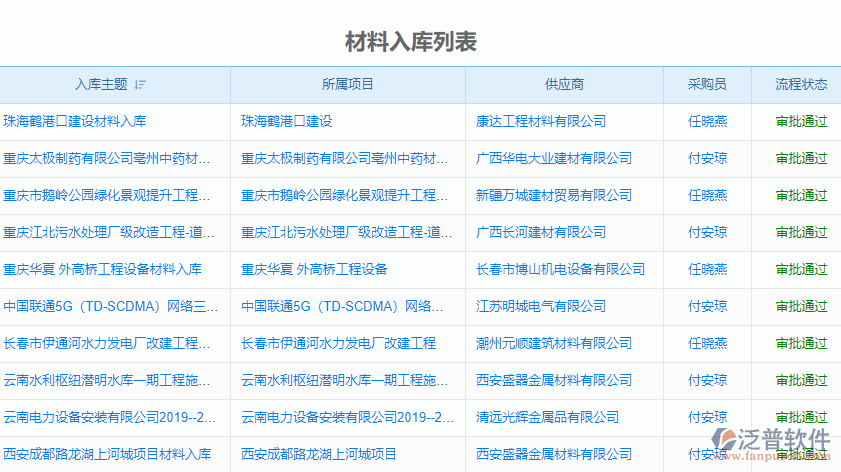Open 长春市伊通河水力发电厂改建工程 project
This screenshot has width=841, height=472.
click(x=338, y=344)
